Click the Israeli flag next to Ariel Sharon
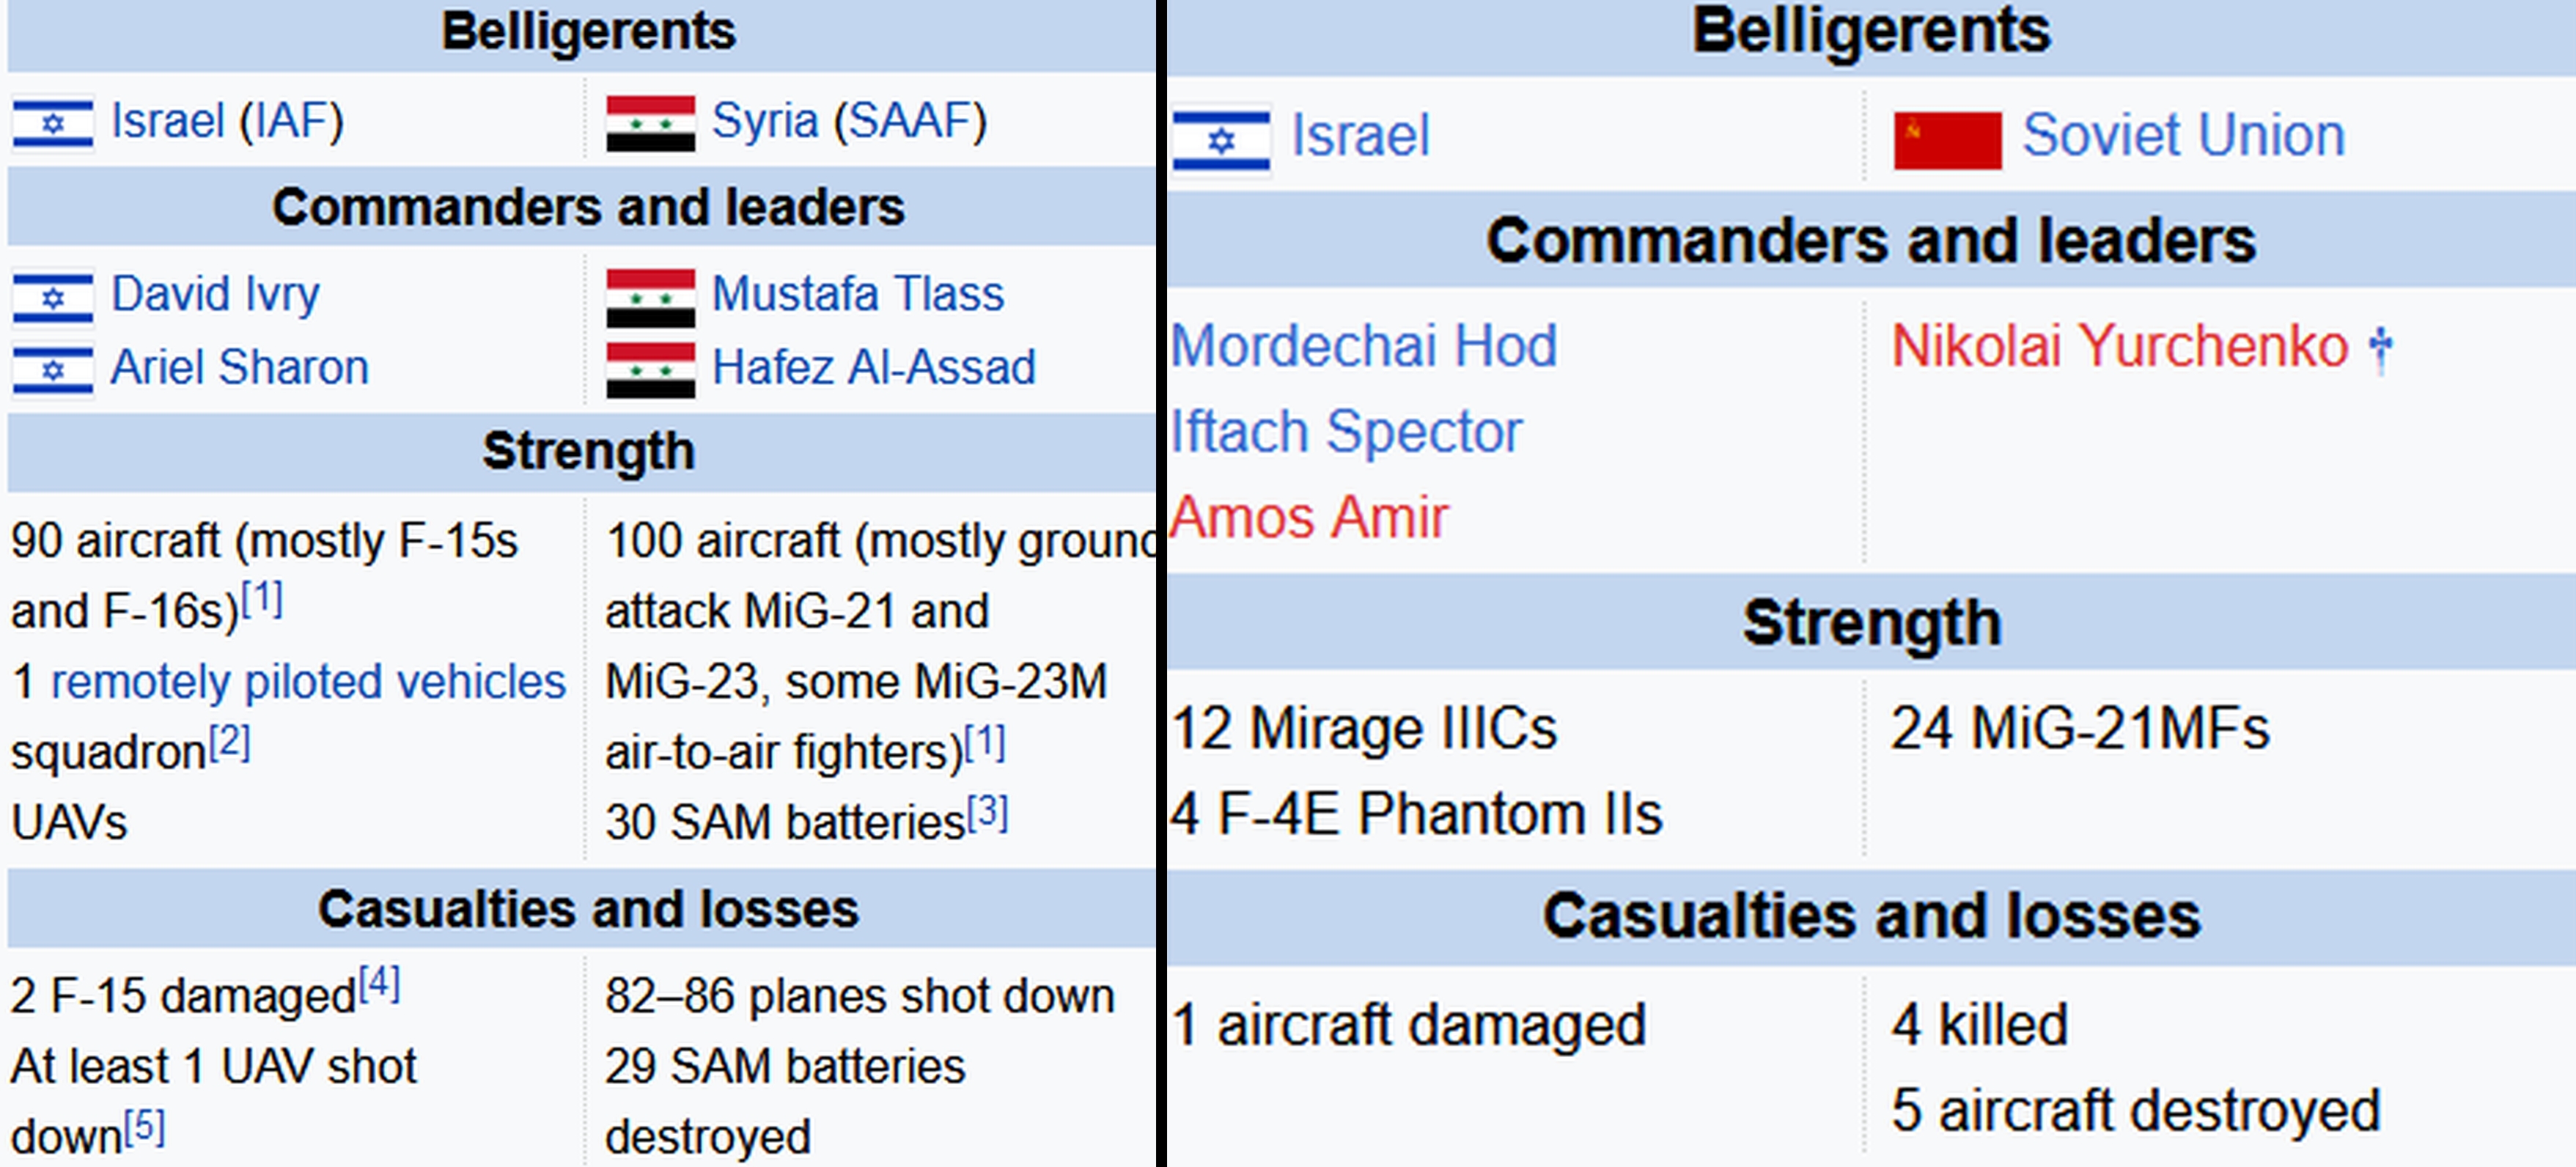Image resolution: width=2576 pixels, height=1167 pixels. (53, 370)
